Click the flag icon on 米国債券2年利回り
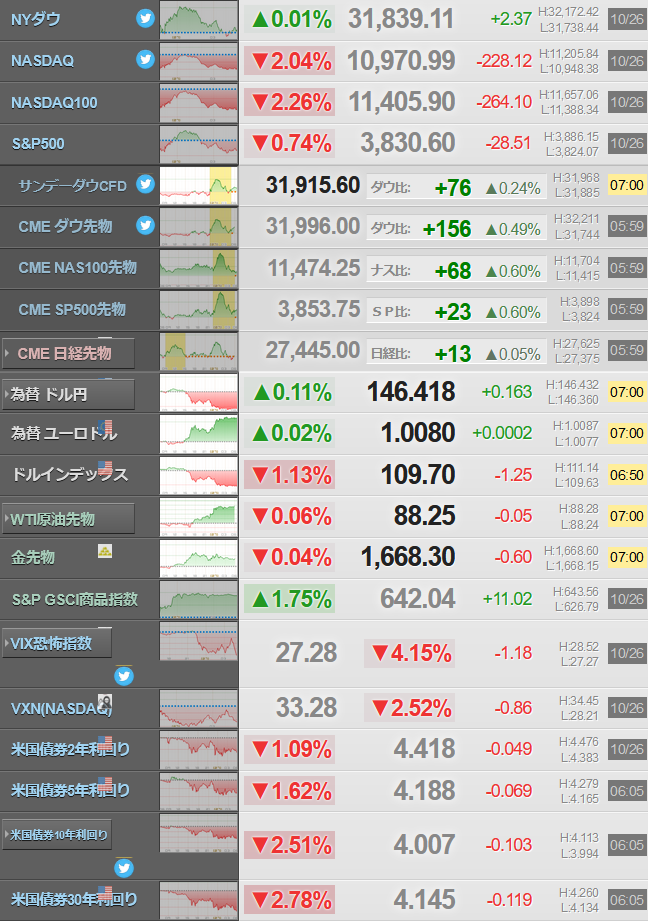This screenshot has width=648, height=921. tap(105, 742)
